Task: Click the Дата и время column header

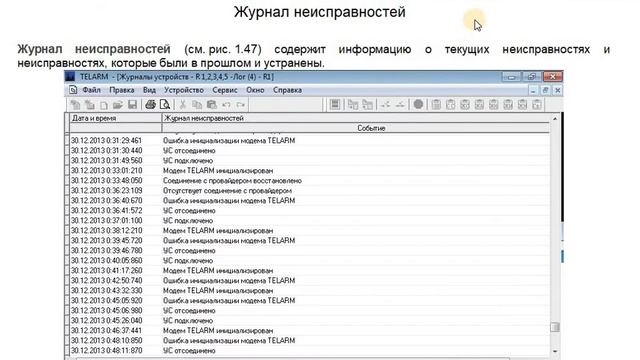Action: point(116,118)
